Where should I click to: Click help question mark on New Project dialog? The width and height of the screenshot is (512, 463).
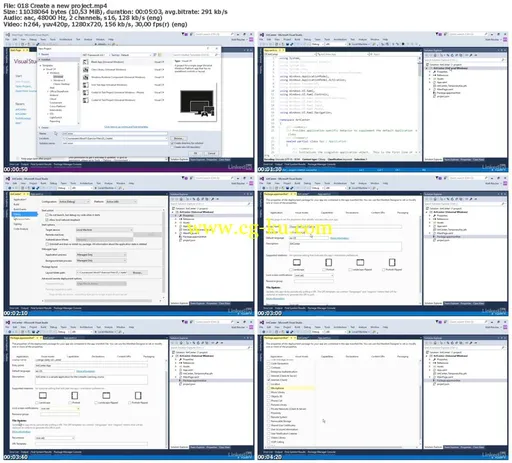click(208, 49)
